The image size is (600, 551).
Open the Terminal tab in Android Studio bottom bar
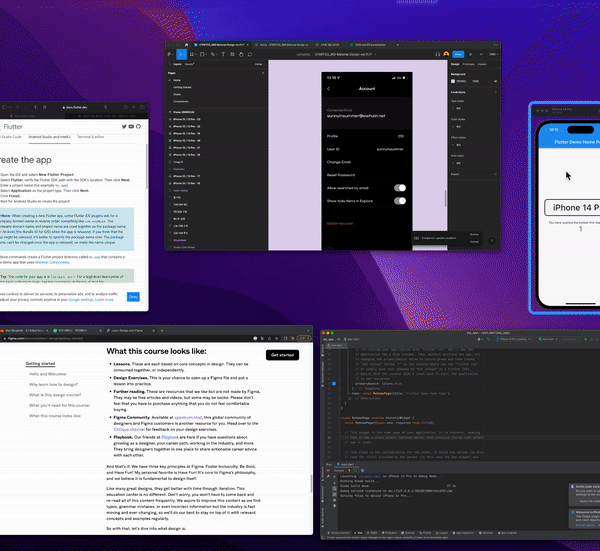[x=408, y=533]
